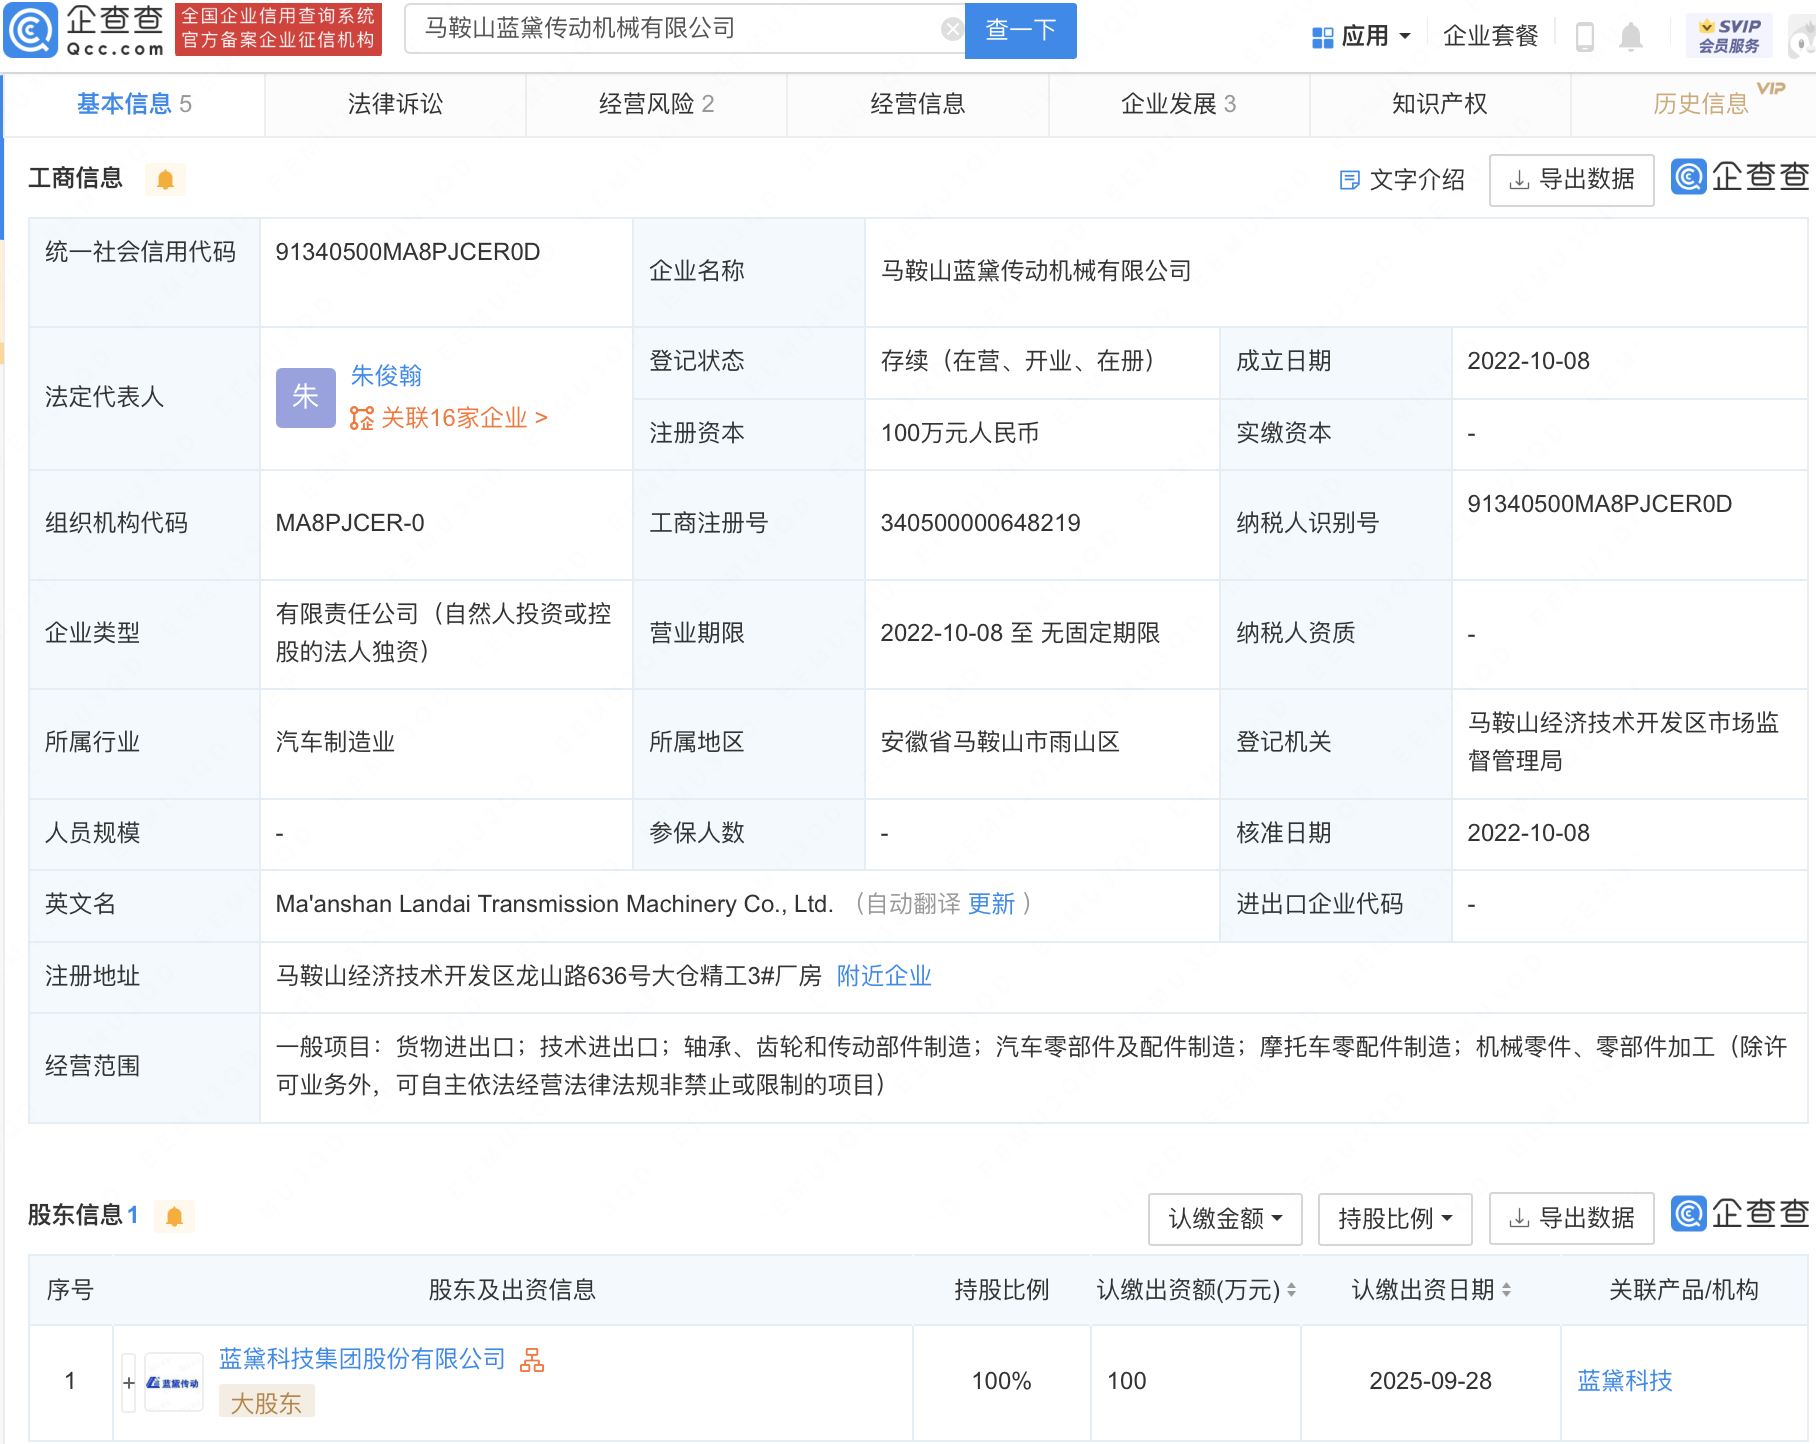Switch to 法律诉讼 tab
Screen dimensions: 1816x1444
[395, 104]
